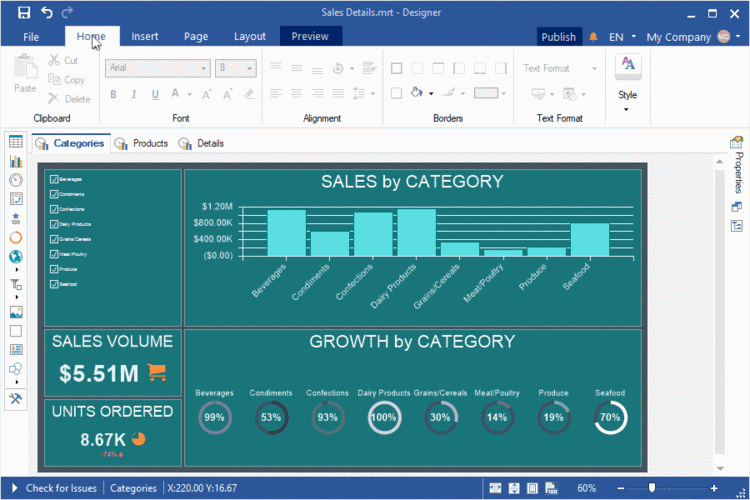The image size is (750, 500).
Task: Open the File menu
Action: click(x=31, y=37)
